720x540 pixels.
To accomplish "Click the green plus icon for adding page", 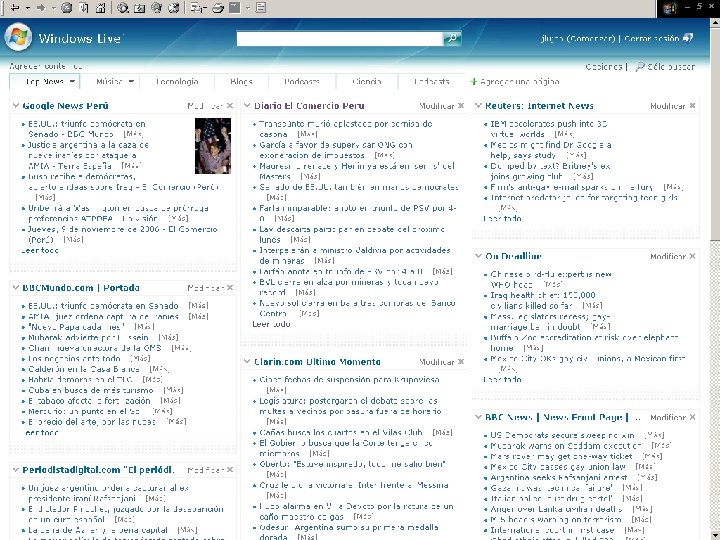I will (x=474, y=82).
